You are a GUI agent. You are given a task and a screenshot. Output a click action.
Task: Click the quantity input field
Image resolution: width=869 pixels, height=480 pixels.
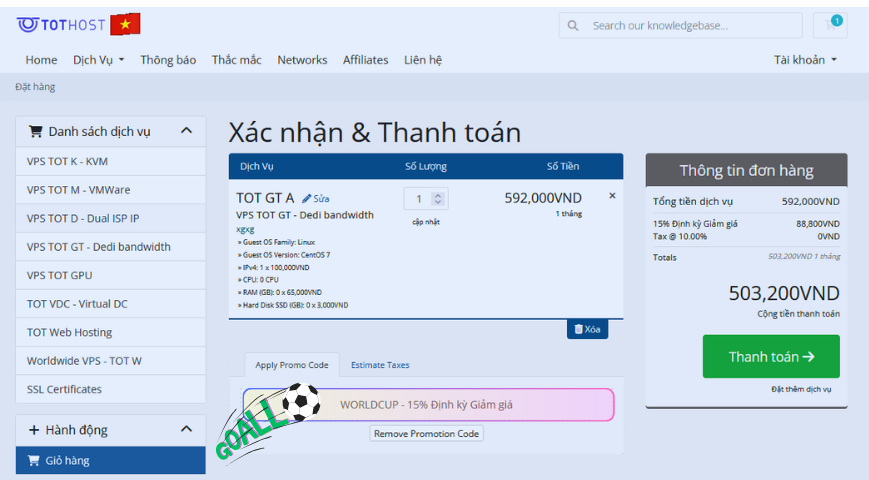[x=426, y=199]
